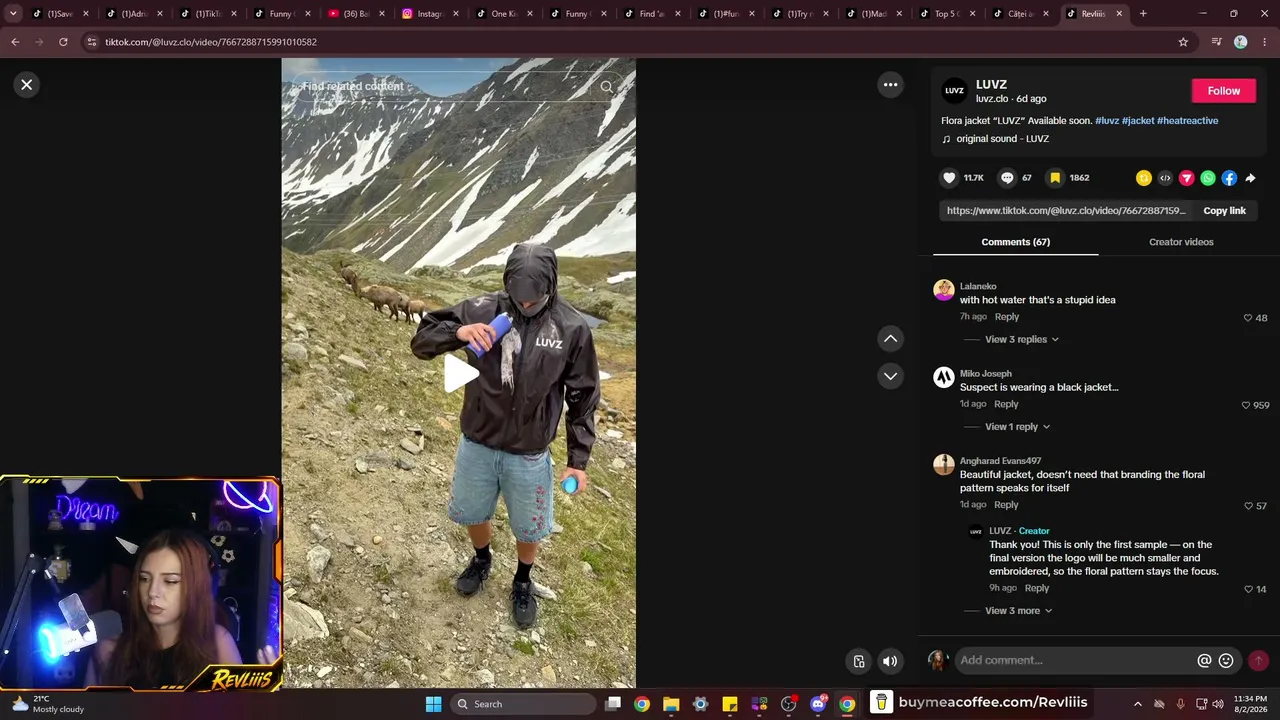Open the LUVZ profile avatar
The height and width of the screenshot is (720, 1280).
click(x=955, y=91)
